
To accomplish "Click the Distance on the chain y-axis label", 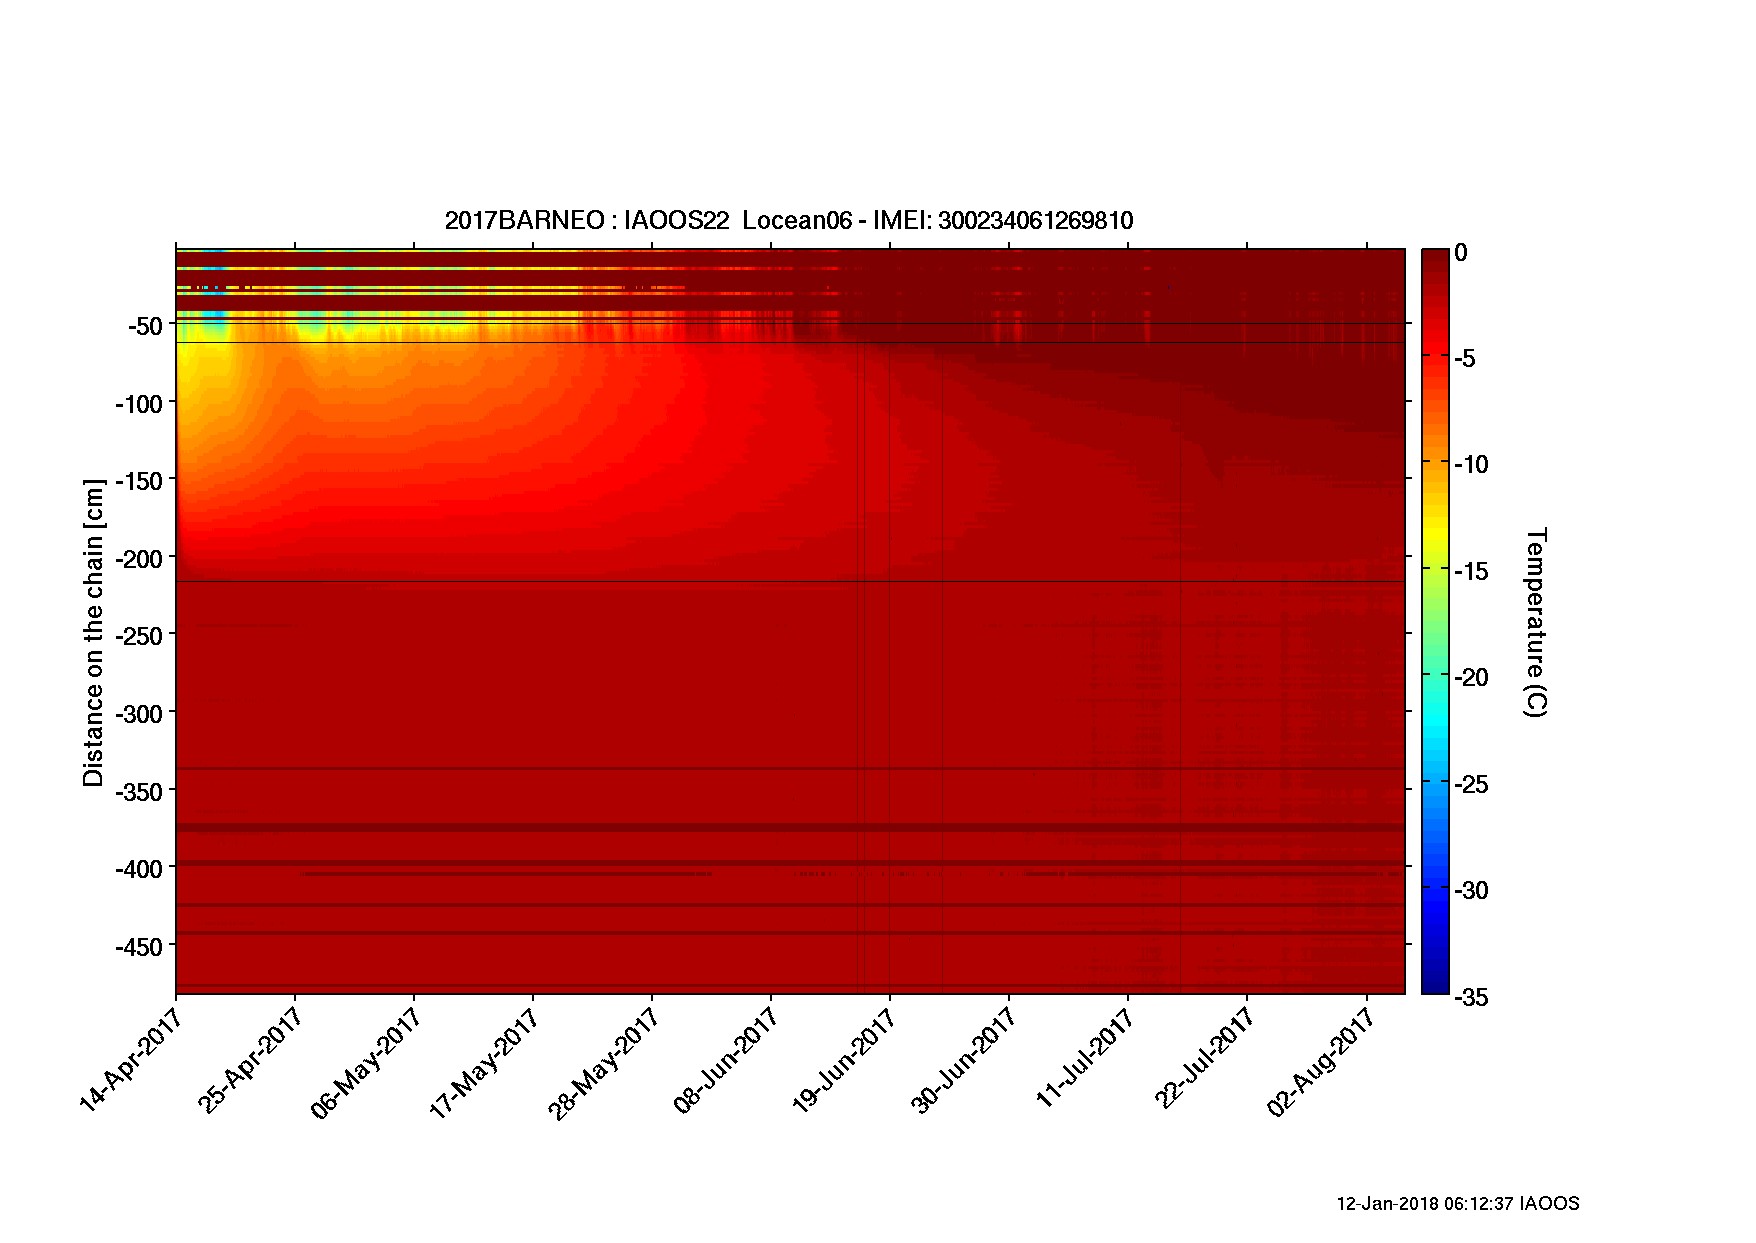I will [93, 632].
